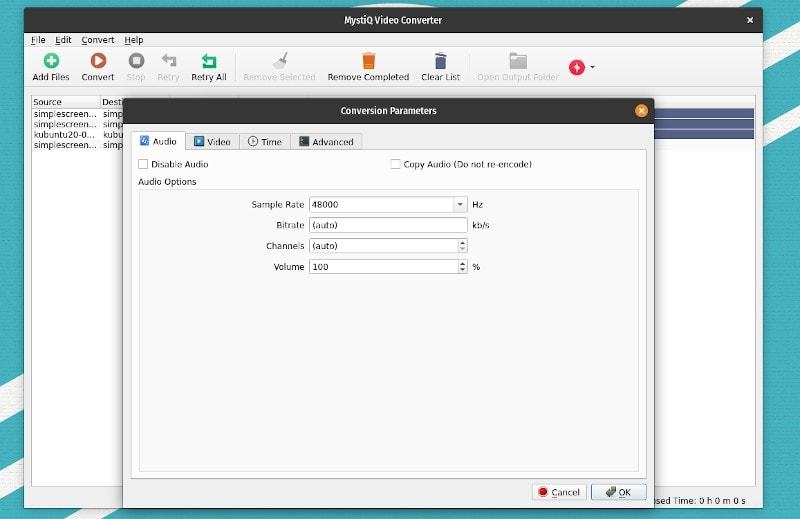
Task: Start conversion with the Convert icon
Action: [98, 62]
